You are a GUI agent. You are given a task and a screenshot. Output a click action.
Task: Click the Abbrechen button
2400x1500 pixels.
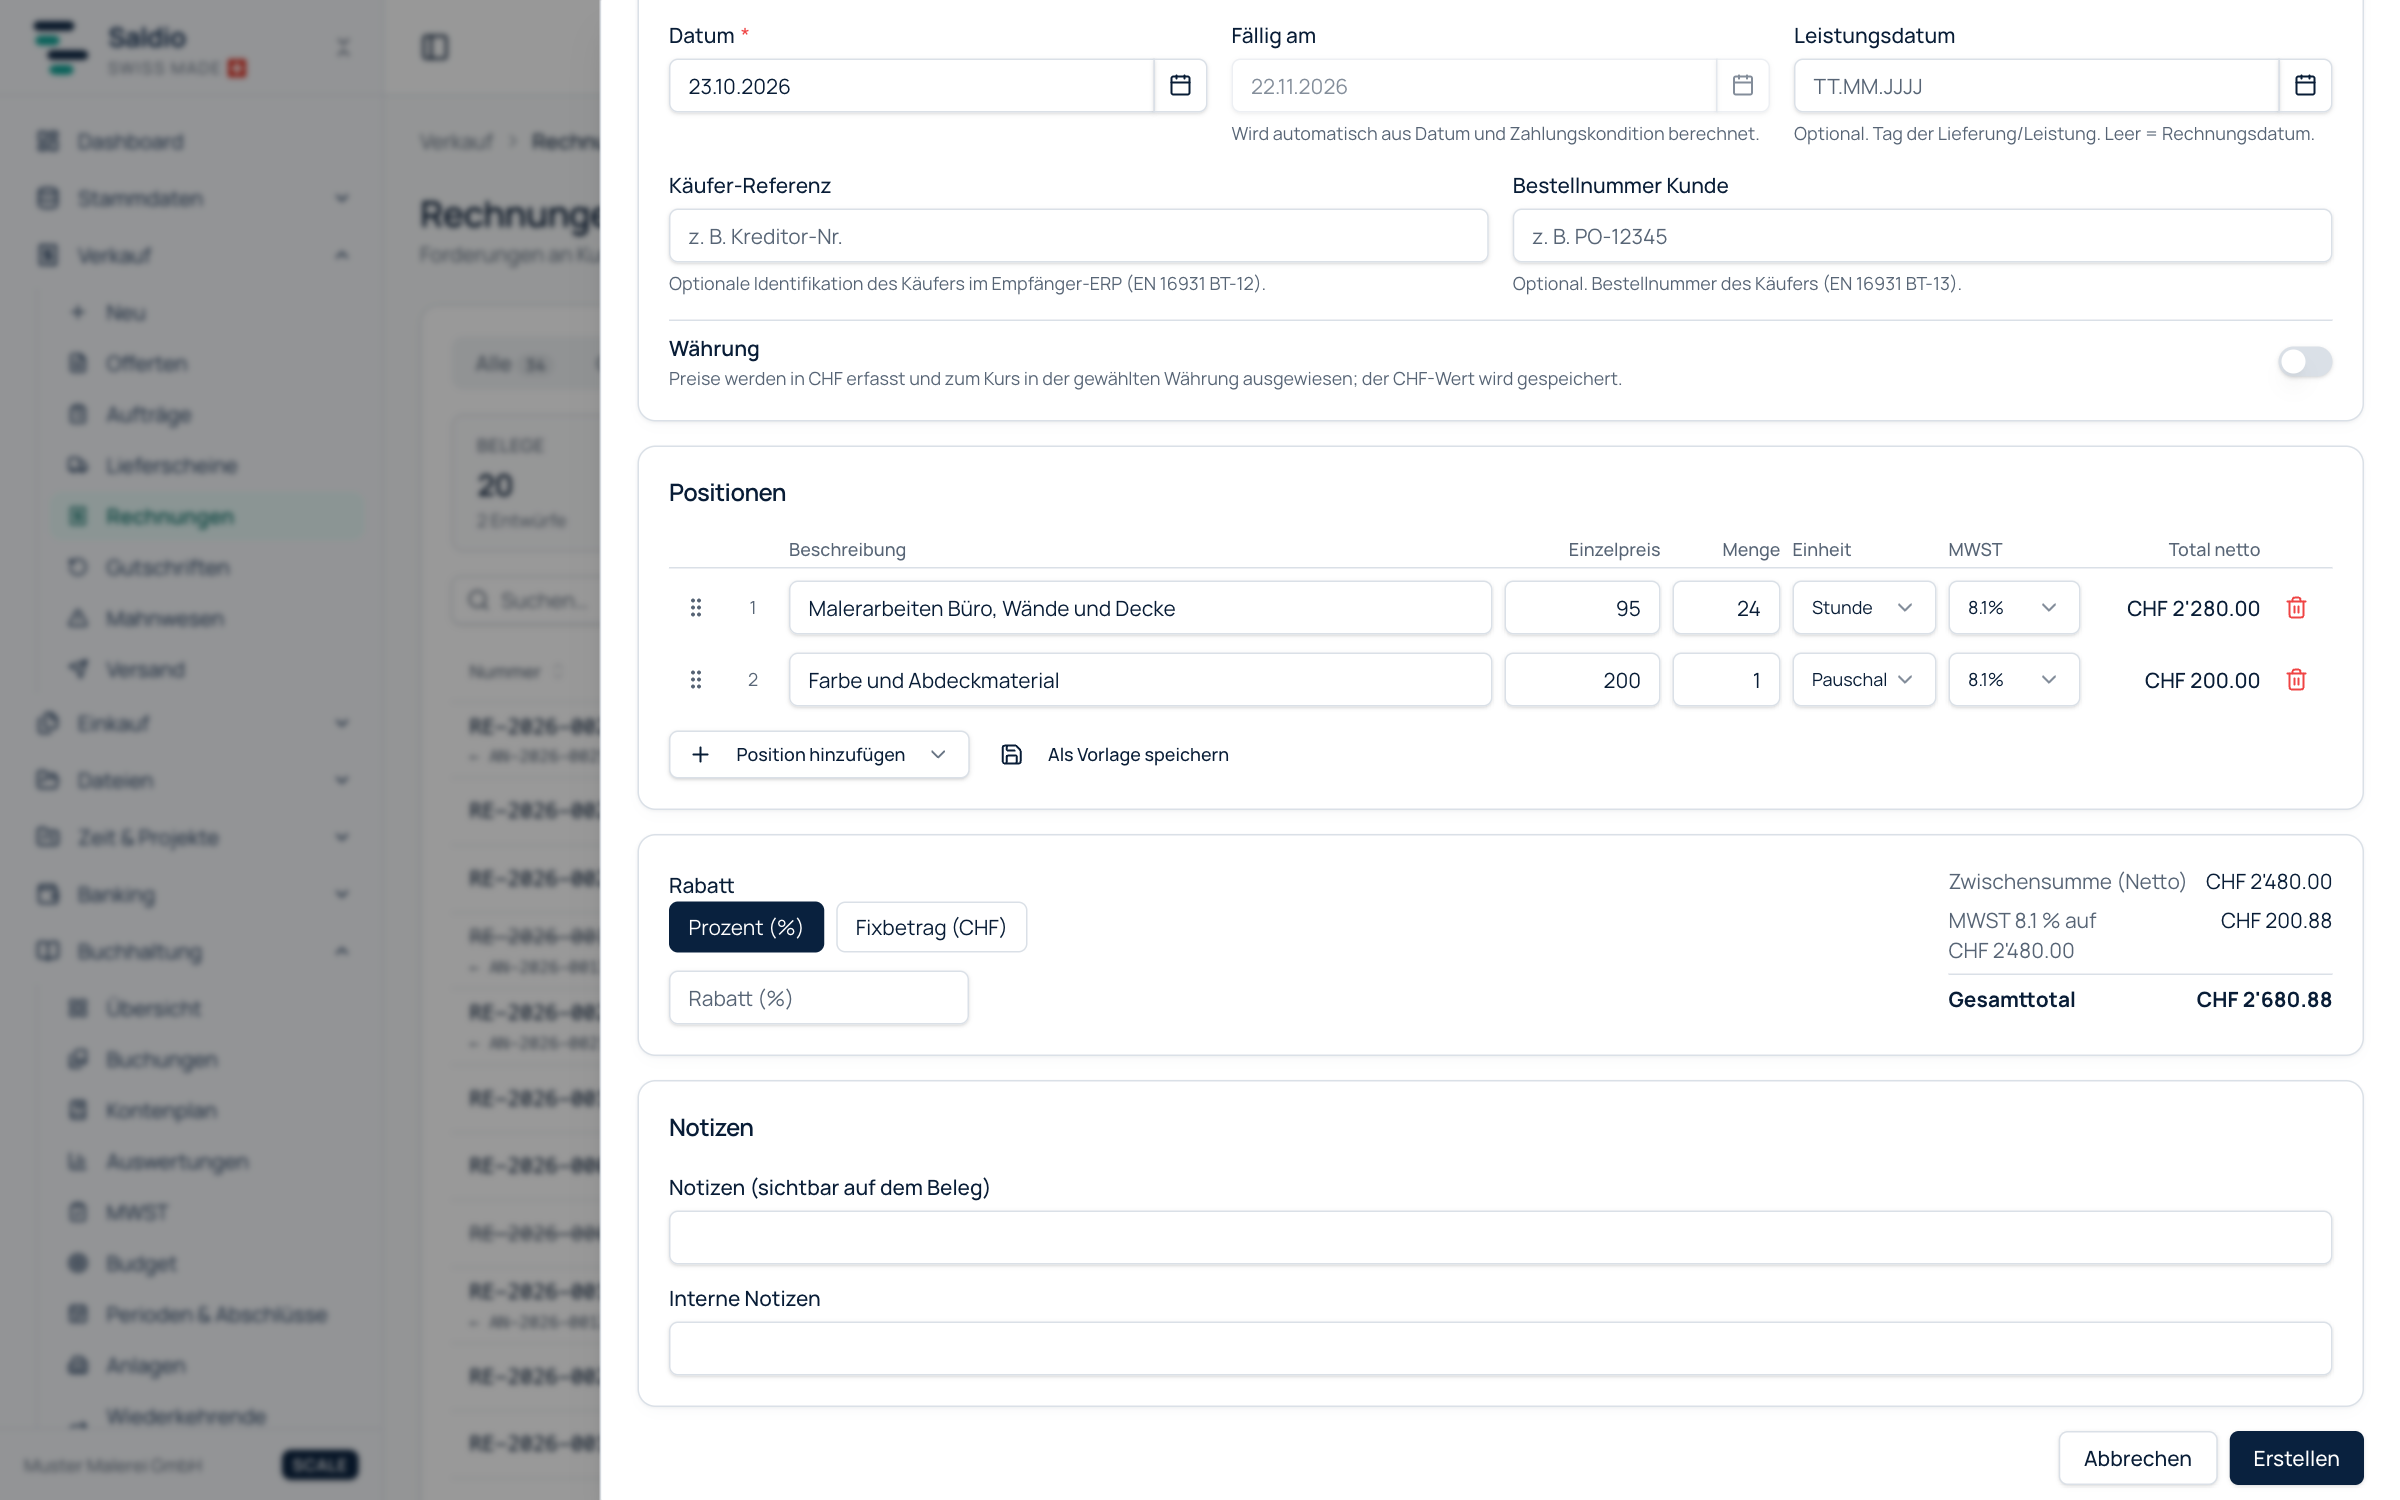pyautogui.click(x=2137, y=1458)
